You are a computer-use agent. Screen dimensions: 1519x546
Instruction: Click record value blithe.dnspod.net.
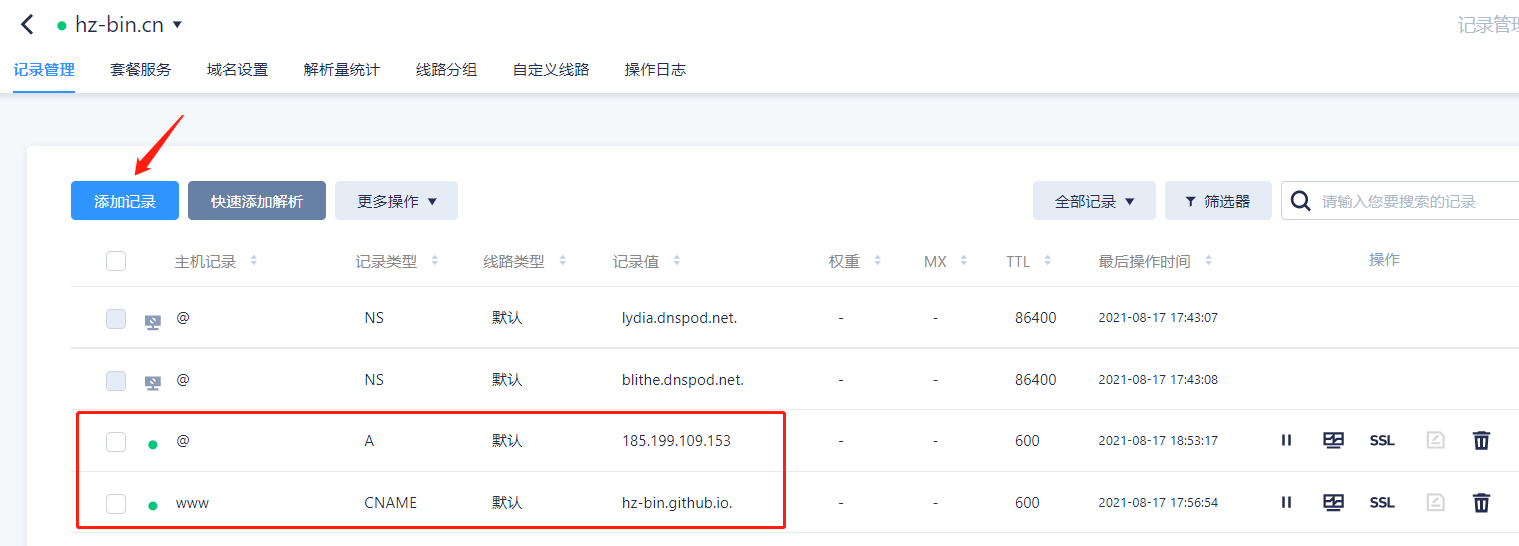tap(683, 380)
